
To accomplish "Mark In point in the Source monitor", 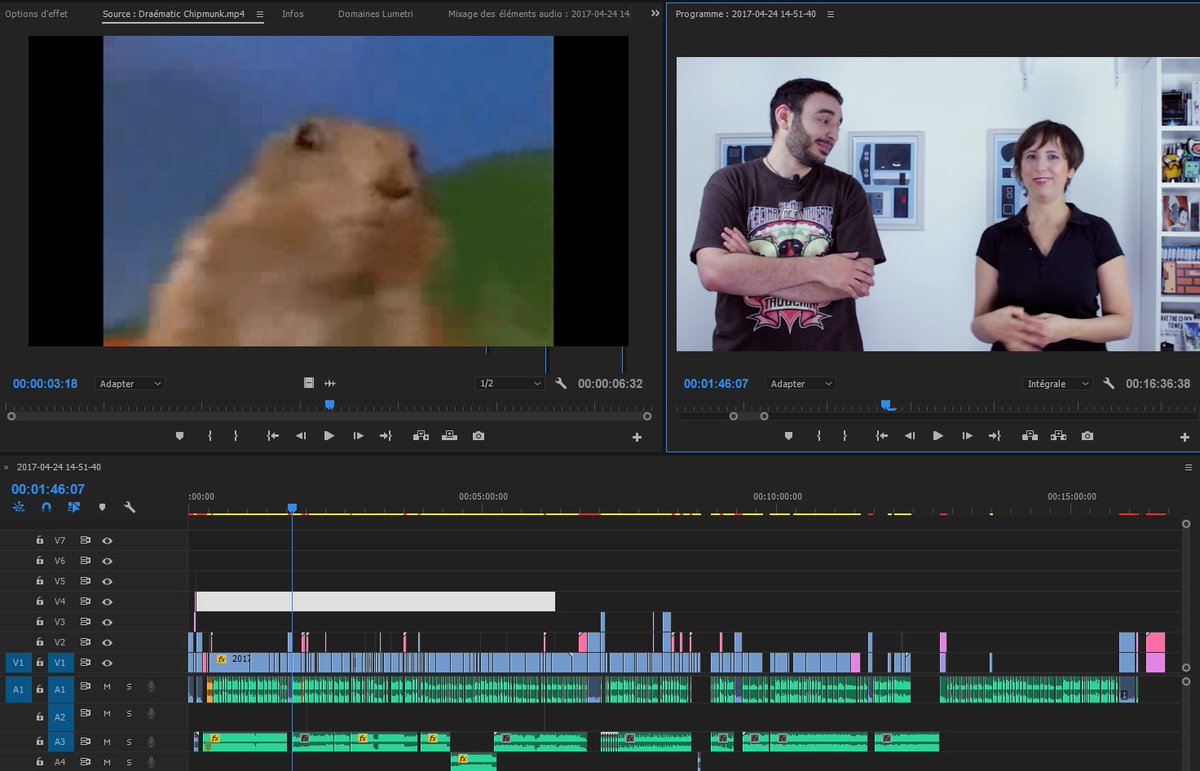I will [210, 436].
